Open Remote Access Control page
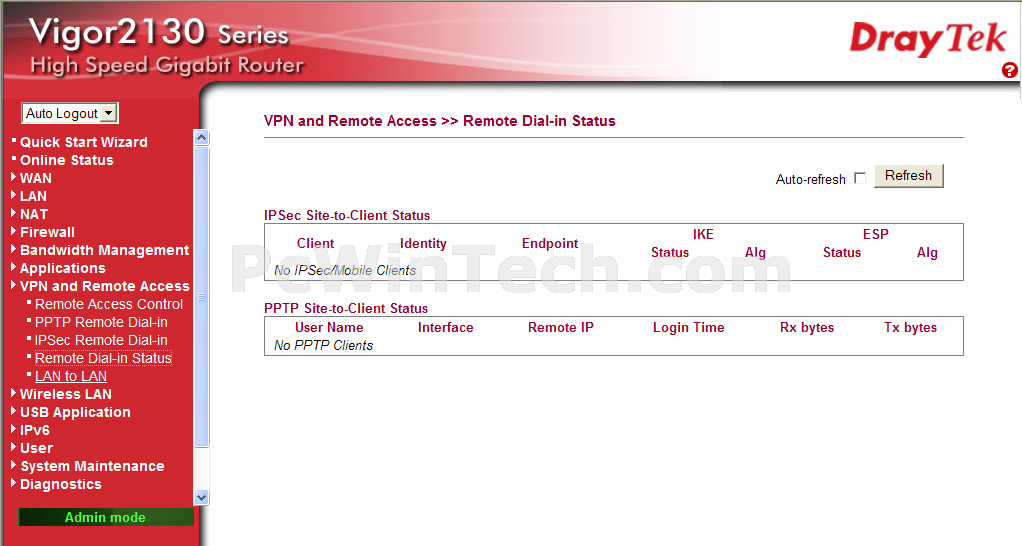This screenshot has width=1022, height=546. click(x=109, y=304)
